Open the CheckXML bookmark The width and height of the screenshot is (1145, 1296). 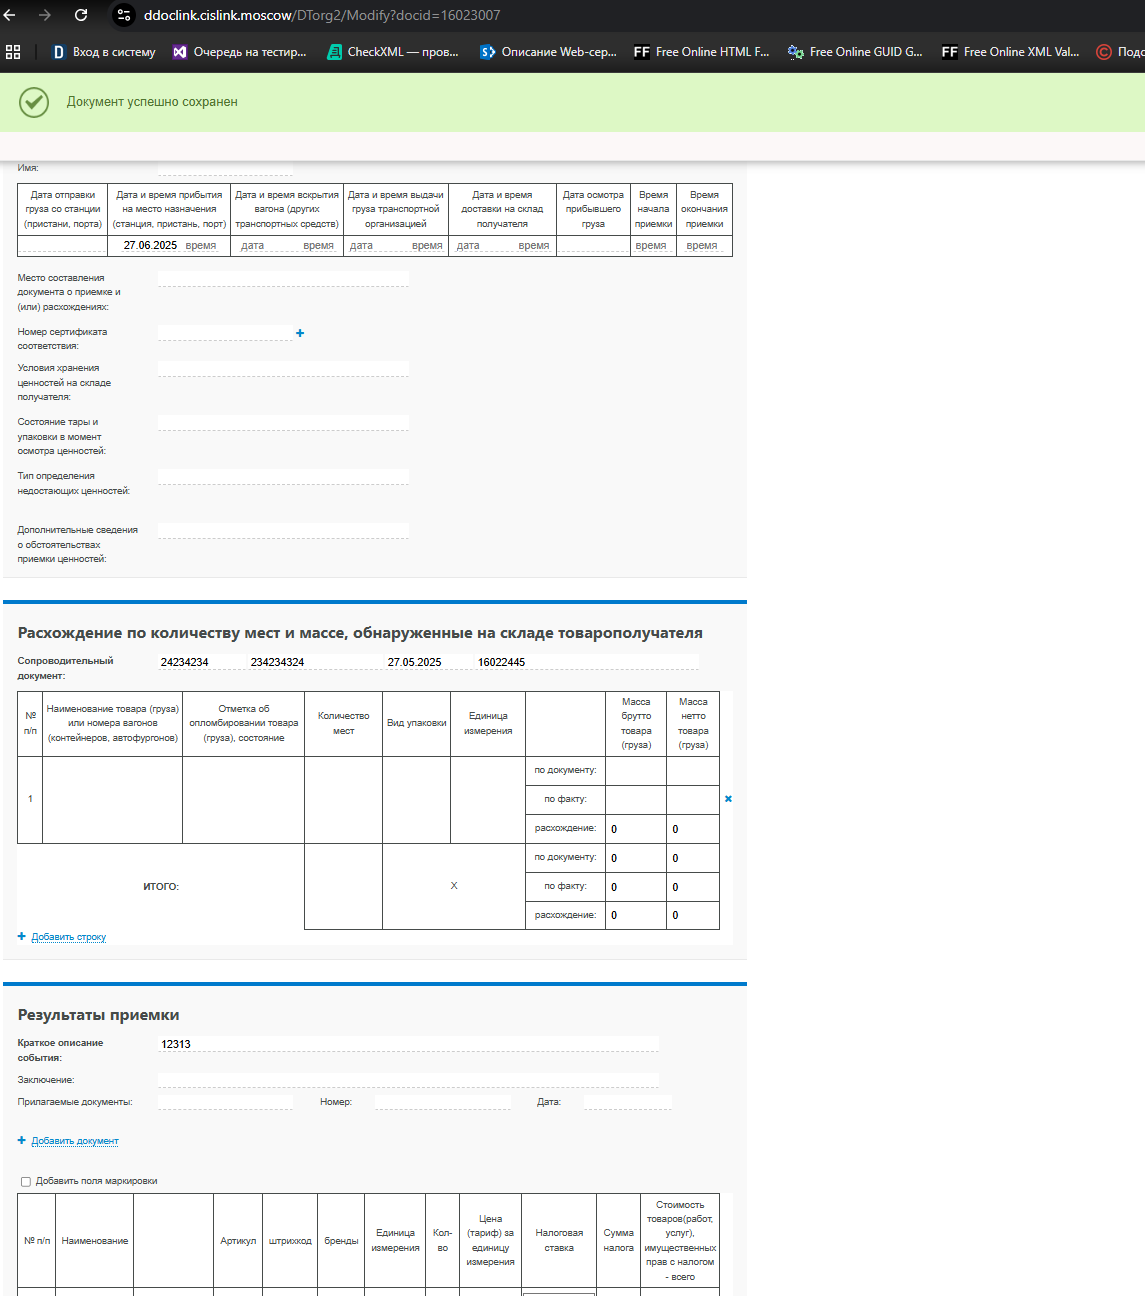[x=393, y=52]
